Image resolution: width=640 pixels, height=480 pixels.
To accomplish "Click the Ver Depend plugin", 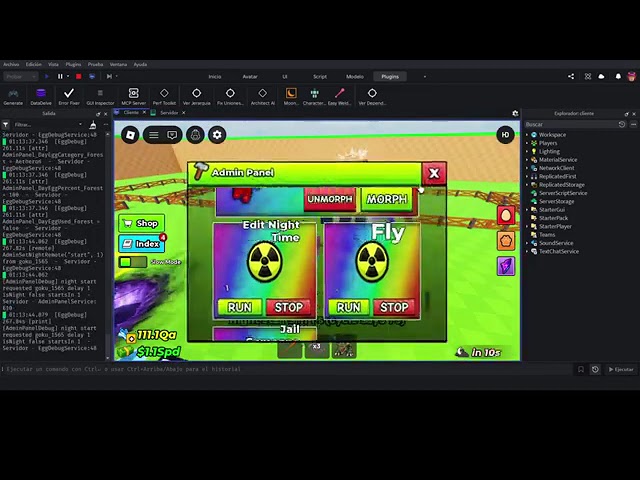I will [x=372, y=96].
